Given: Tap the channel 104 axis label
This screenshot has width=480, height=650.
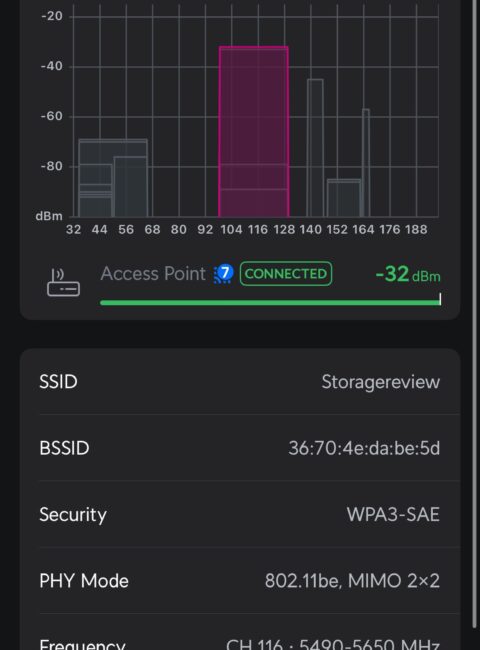Looking at the screenshot, I should coord(231,229).
